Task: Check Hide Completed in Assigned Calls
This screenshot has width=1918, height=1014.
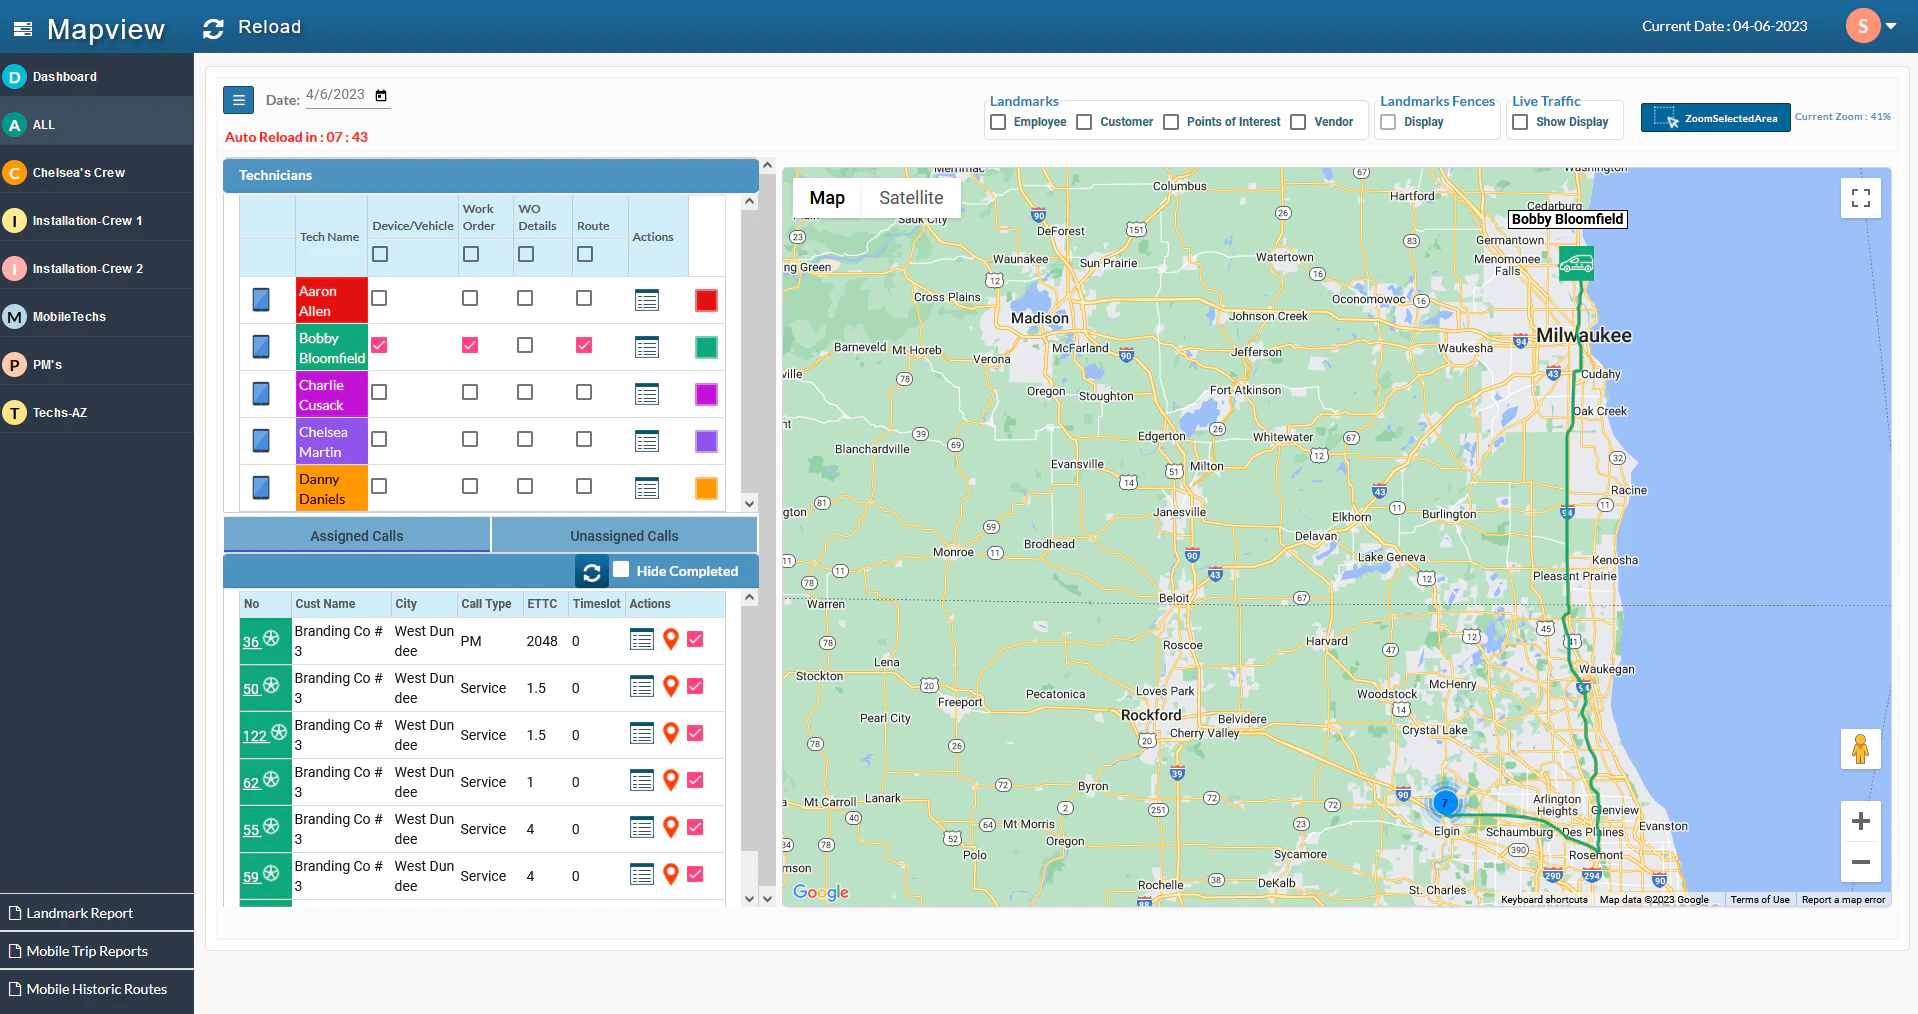Action: (621, 570)
